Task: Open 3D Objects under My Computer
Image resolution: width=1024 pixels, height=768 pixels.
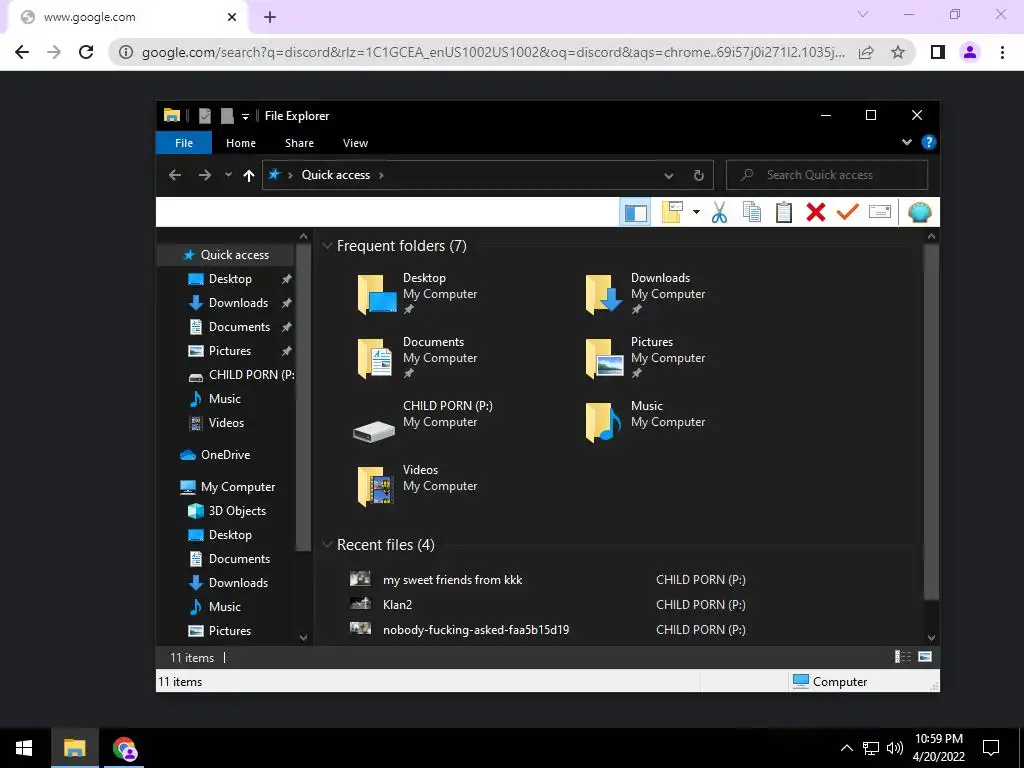Action: point(227,511)
